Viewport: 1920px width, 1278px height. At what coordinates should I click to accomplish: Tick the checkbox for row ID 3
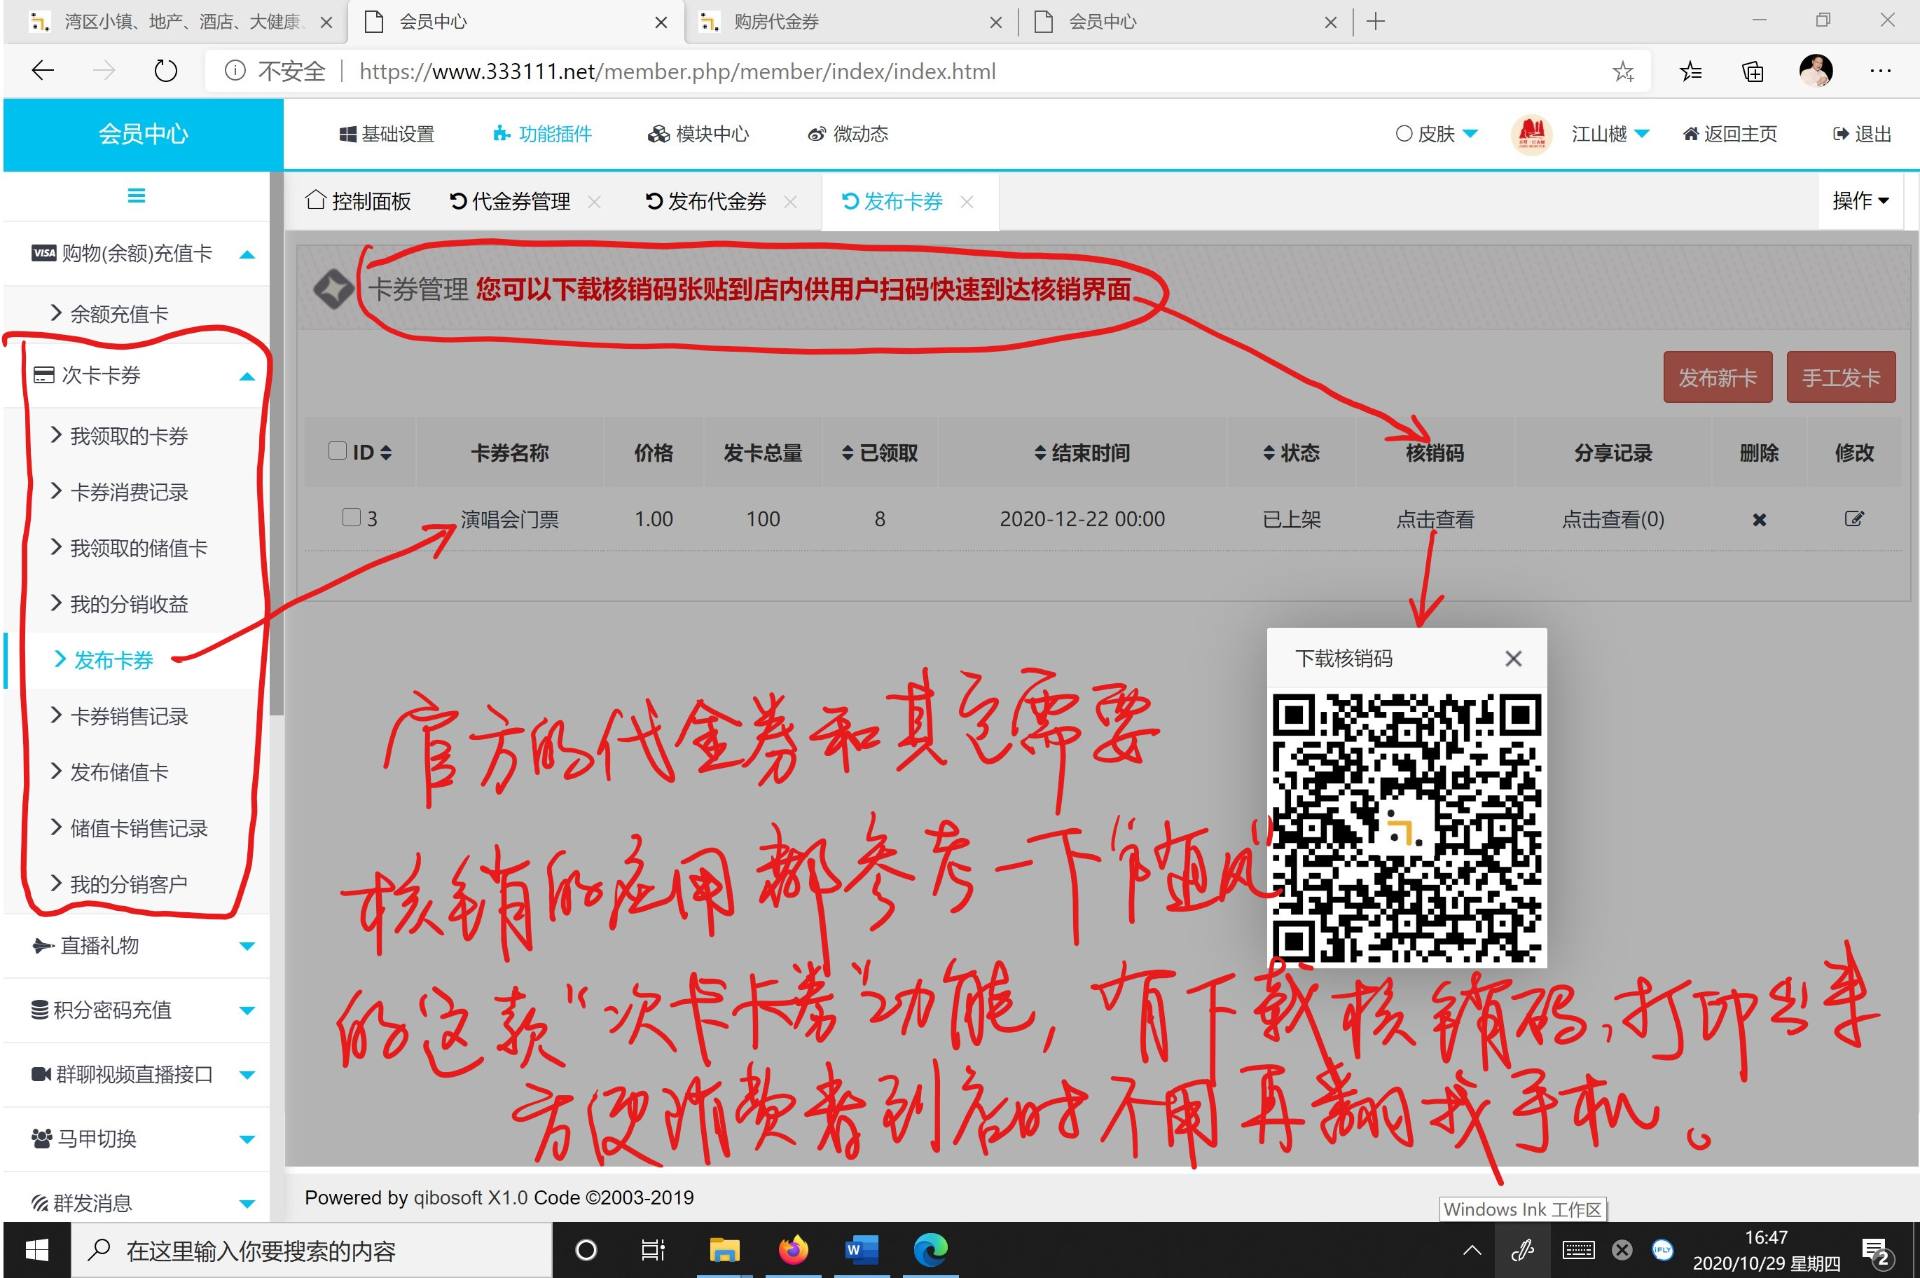pos(351,517)
